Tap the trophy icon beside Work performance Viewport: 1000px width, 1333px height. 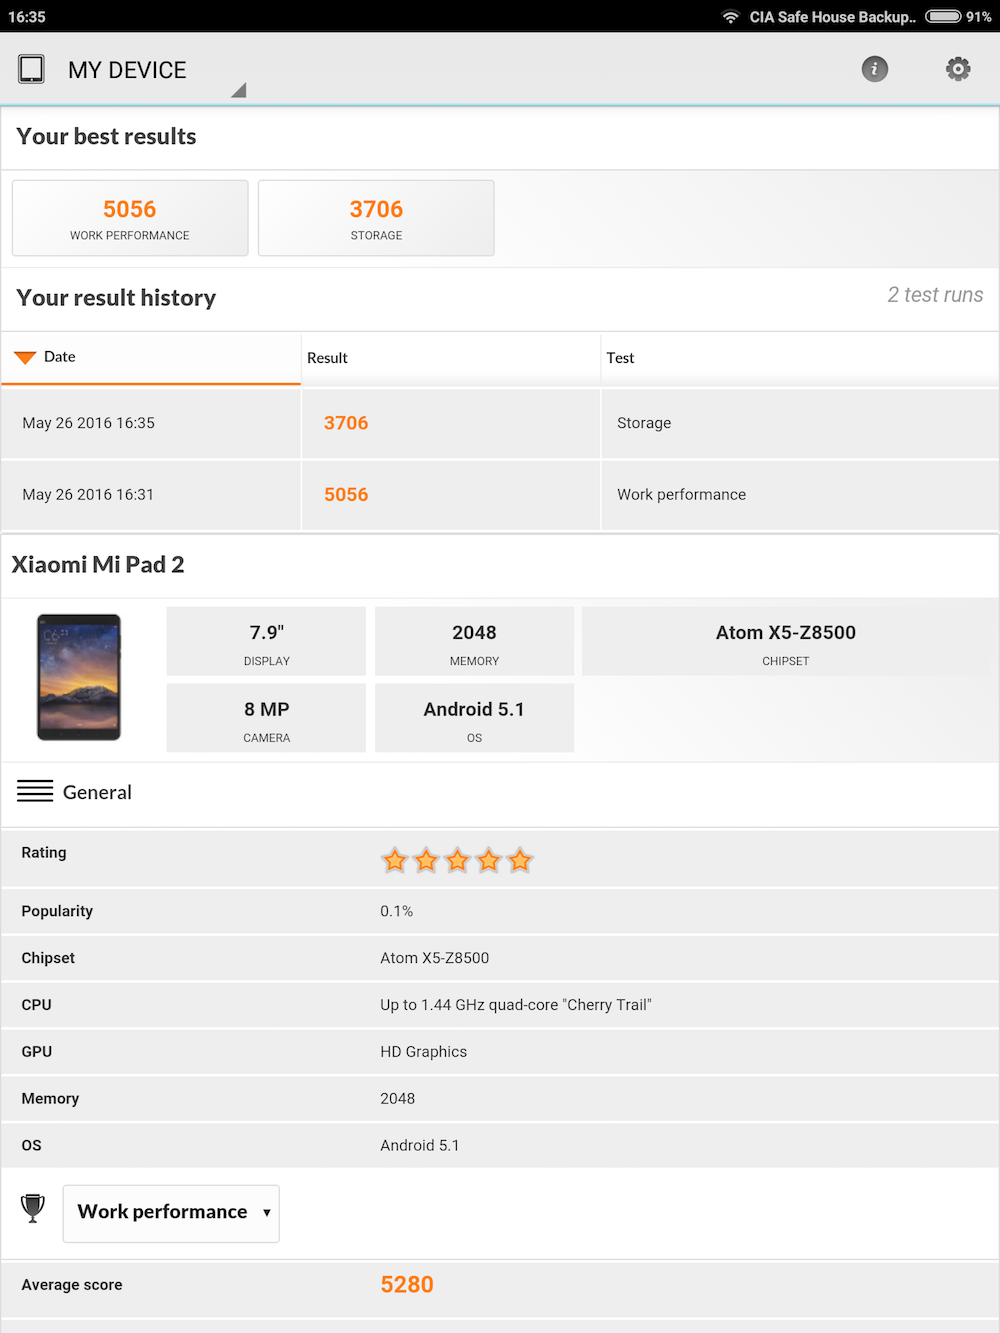pyautogui.click(x=33, y=1208)
